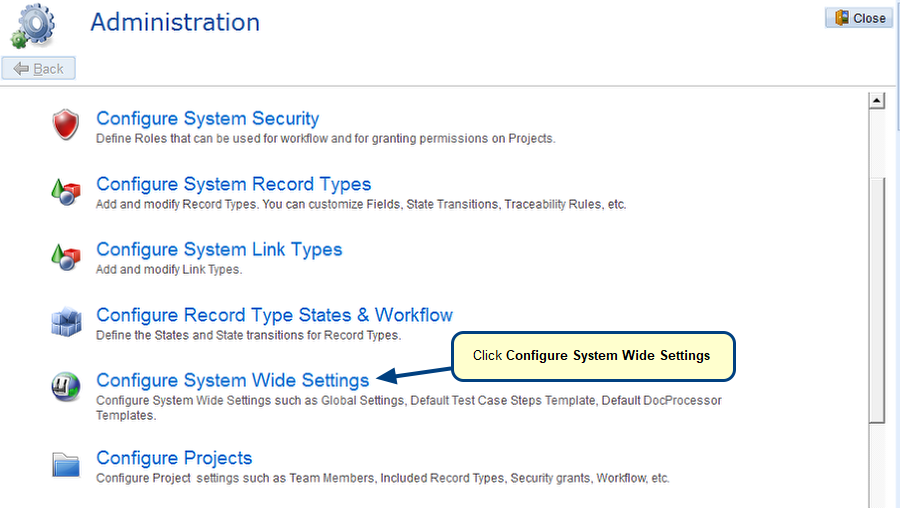The width and height of the screenshot is (900, 508).
Task: Click the blue cubes workflow icon
Action: [x=66, y=322]
